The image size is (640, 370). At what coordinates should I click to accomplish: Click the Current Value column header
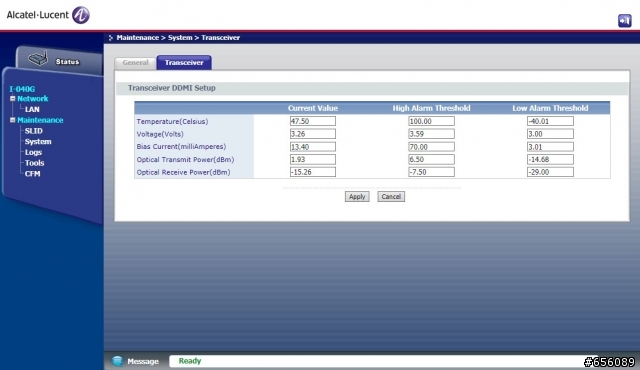[x=313, y=108]
